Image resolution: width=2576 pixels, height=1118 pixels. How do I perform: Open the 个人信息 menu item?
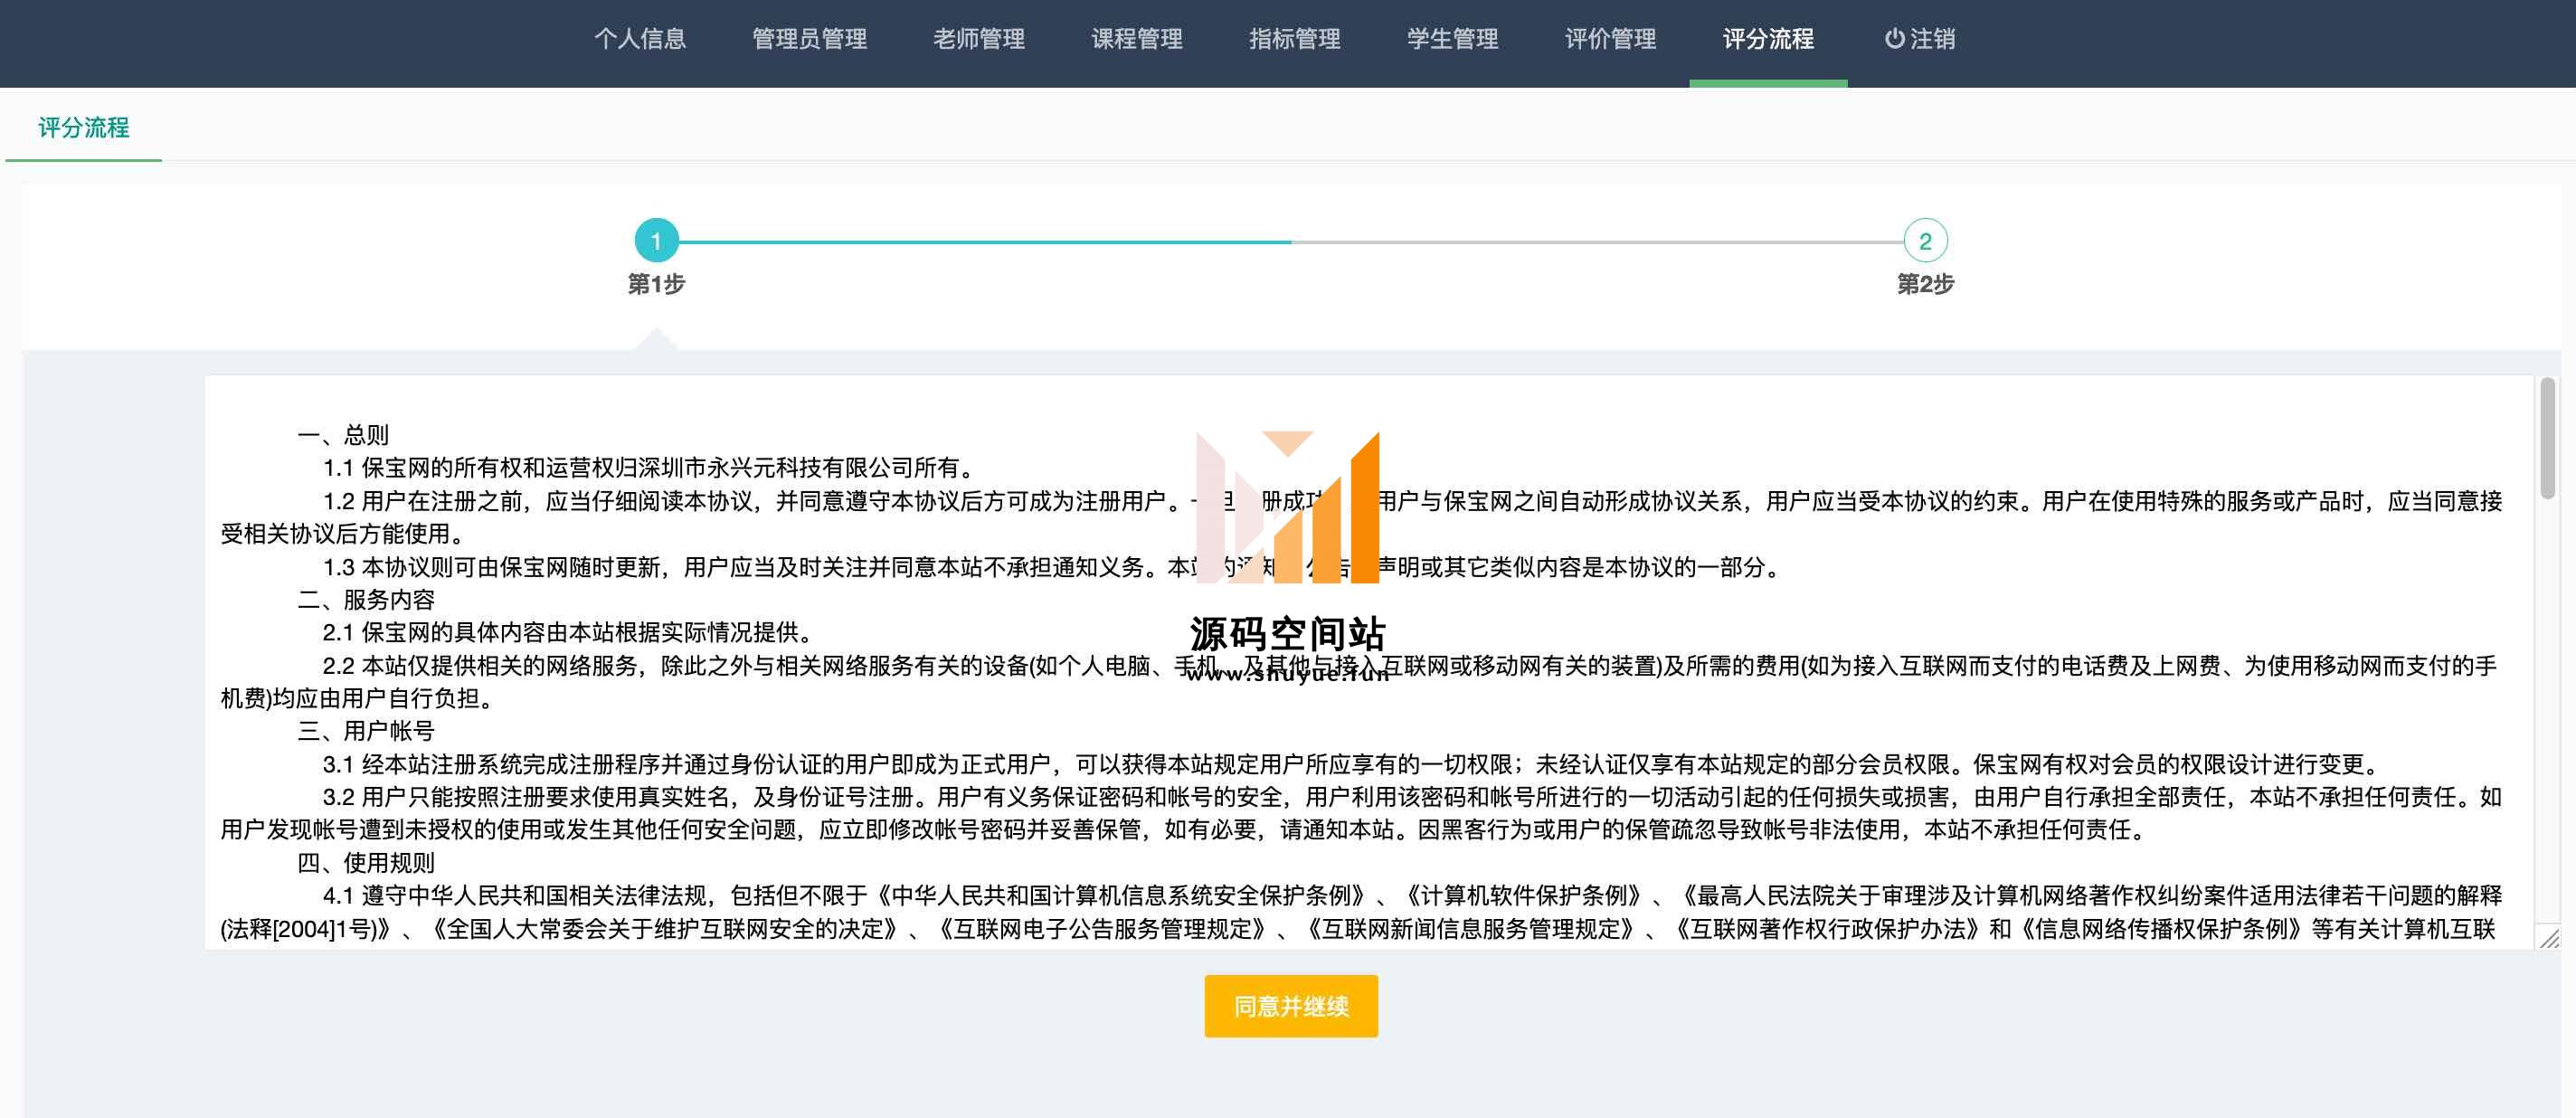click(x=640, y=39)
